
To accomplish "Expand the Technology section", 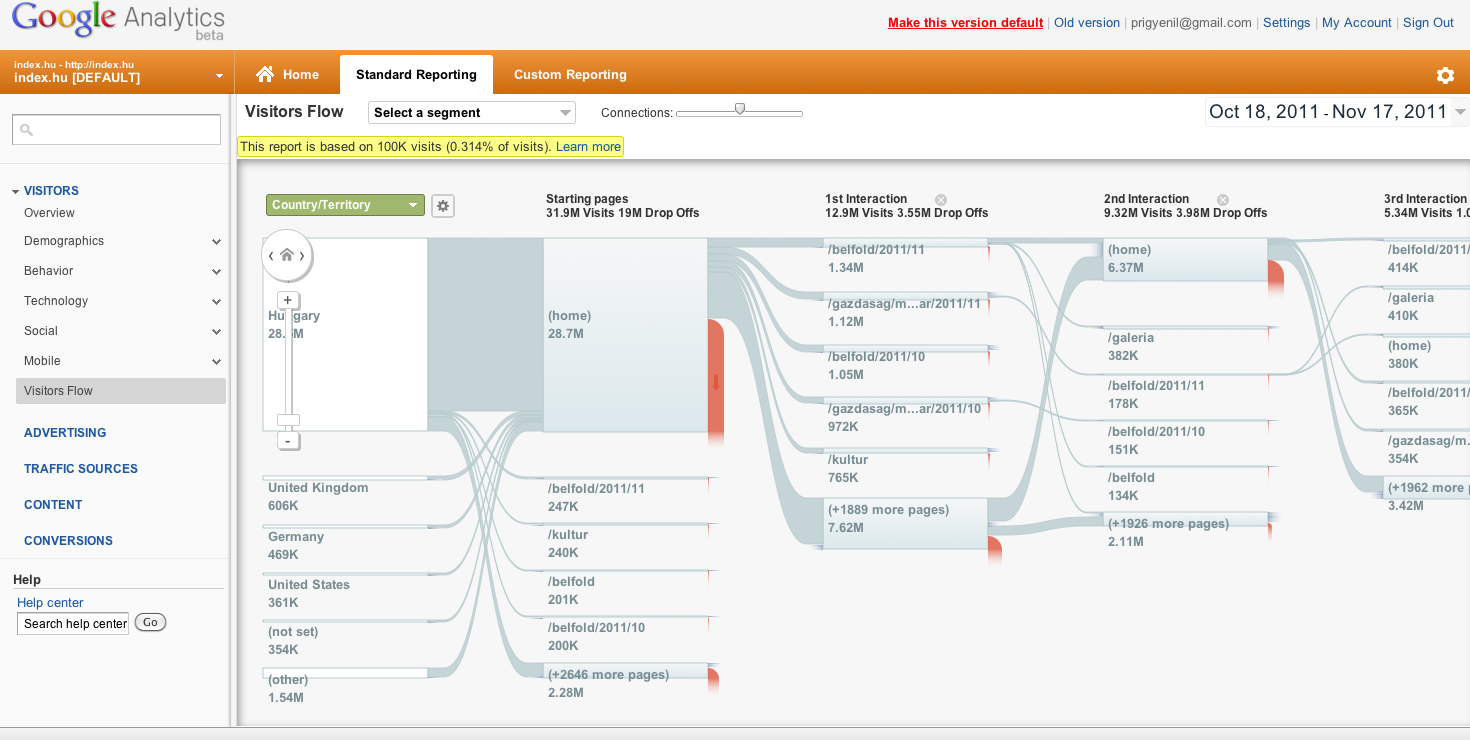I will [x=217, y=302].
